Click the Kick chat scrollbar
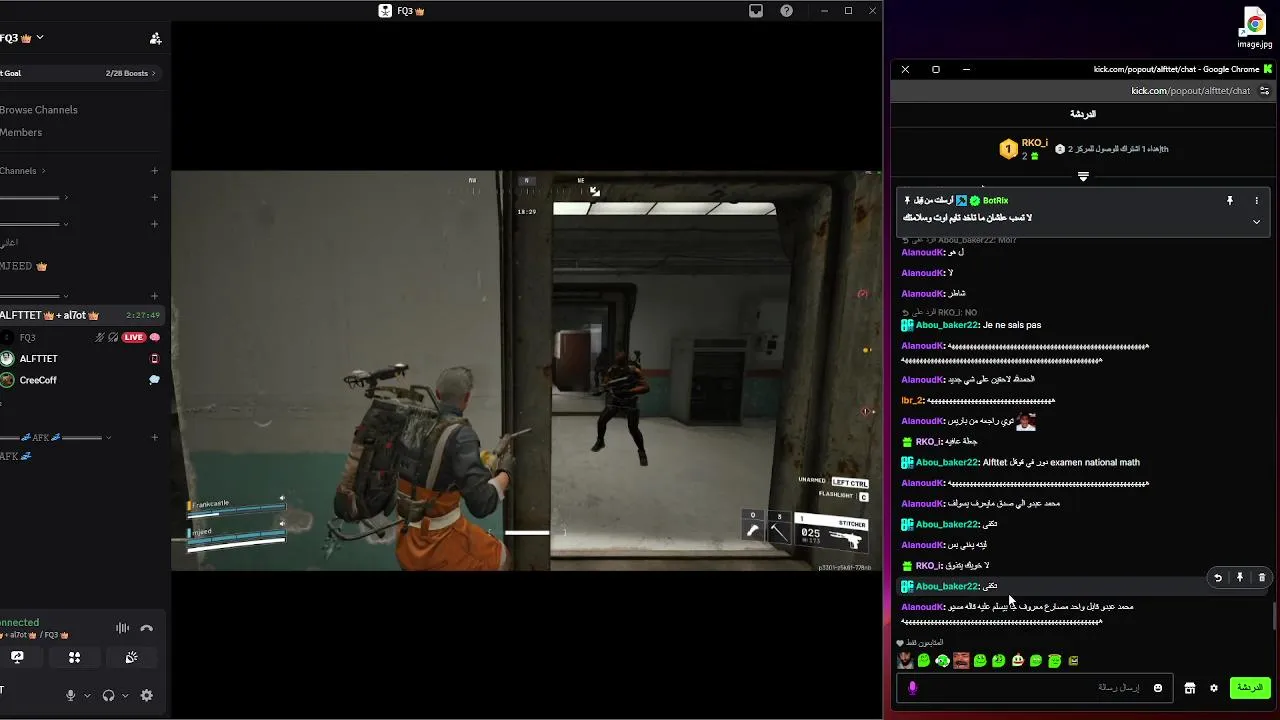Image resolution: width=1280 pixels, height=720 pixels. 1274,617
